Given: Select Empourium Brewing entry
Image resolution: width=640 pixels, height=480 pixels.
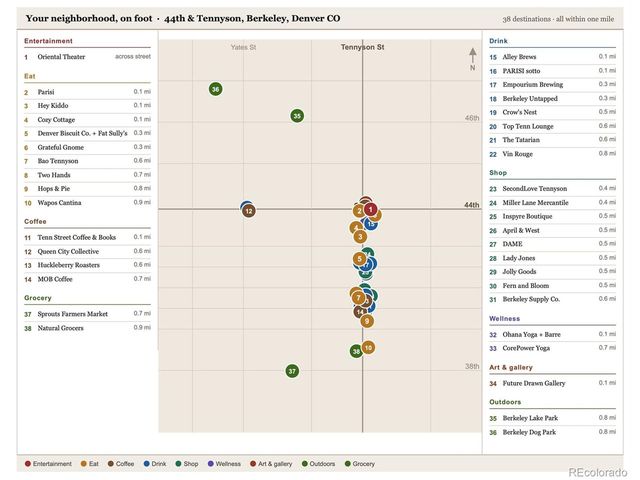Looking at the screenshot, I should pyautogui.click(x=553, y=85).
